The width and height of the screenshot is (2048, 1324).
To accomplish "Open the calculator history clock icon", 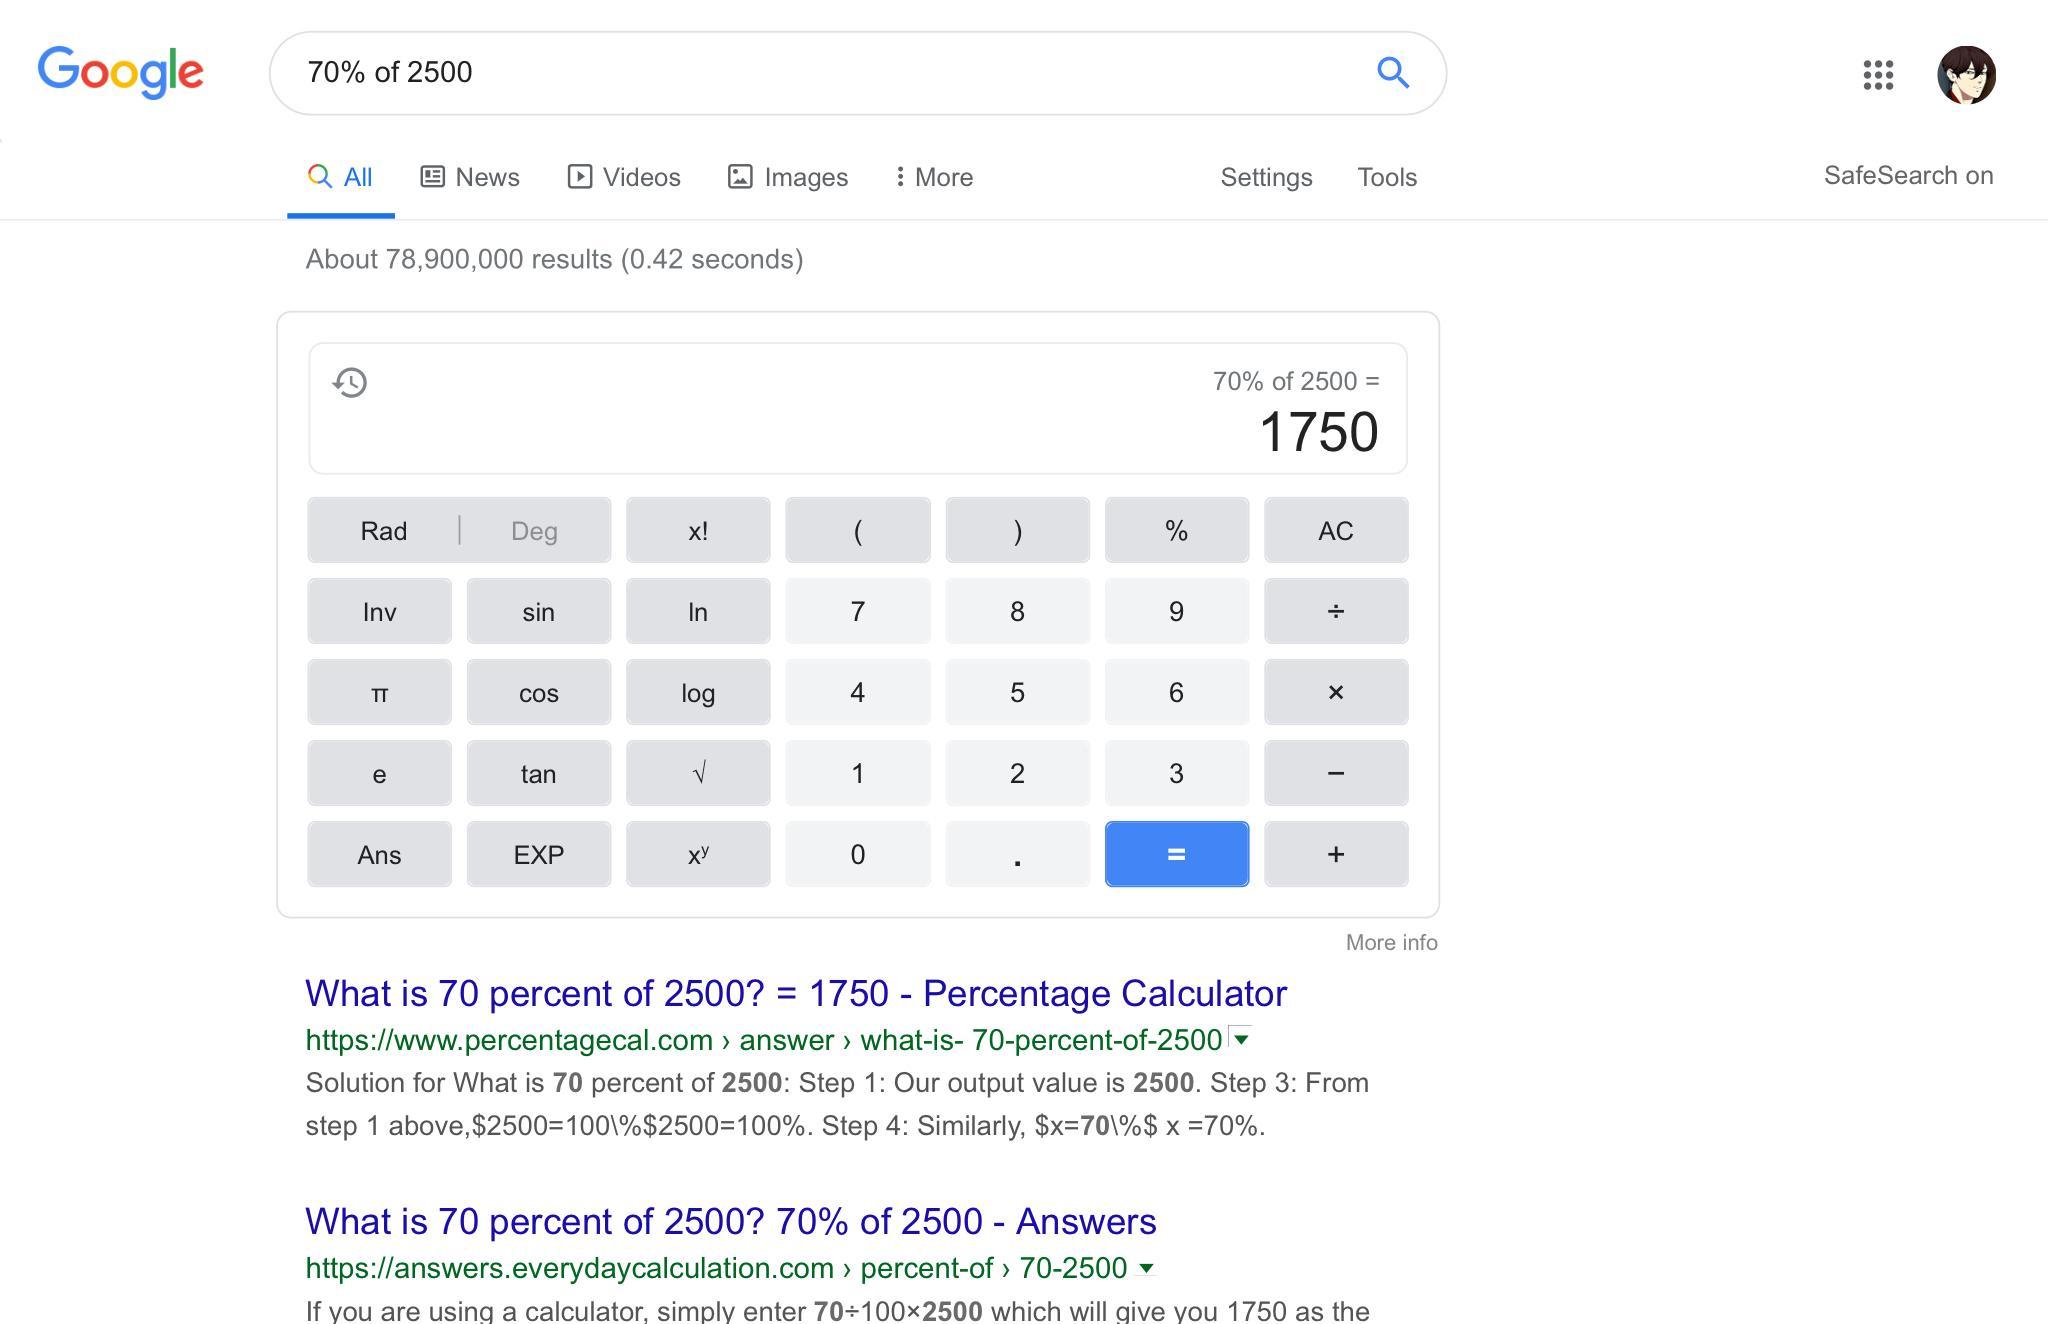I will (350, 382).
